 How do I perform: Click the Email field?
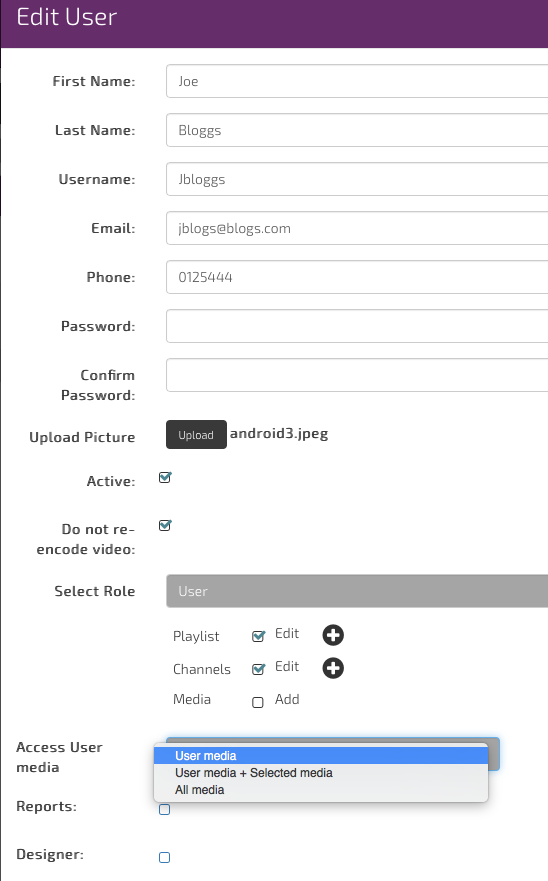357,228
